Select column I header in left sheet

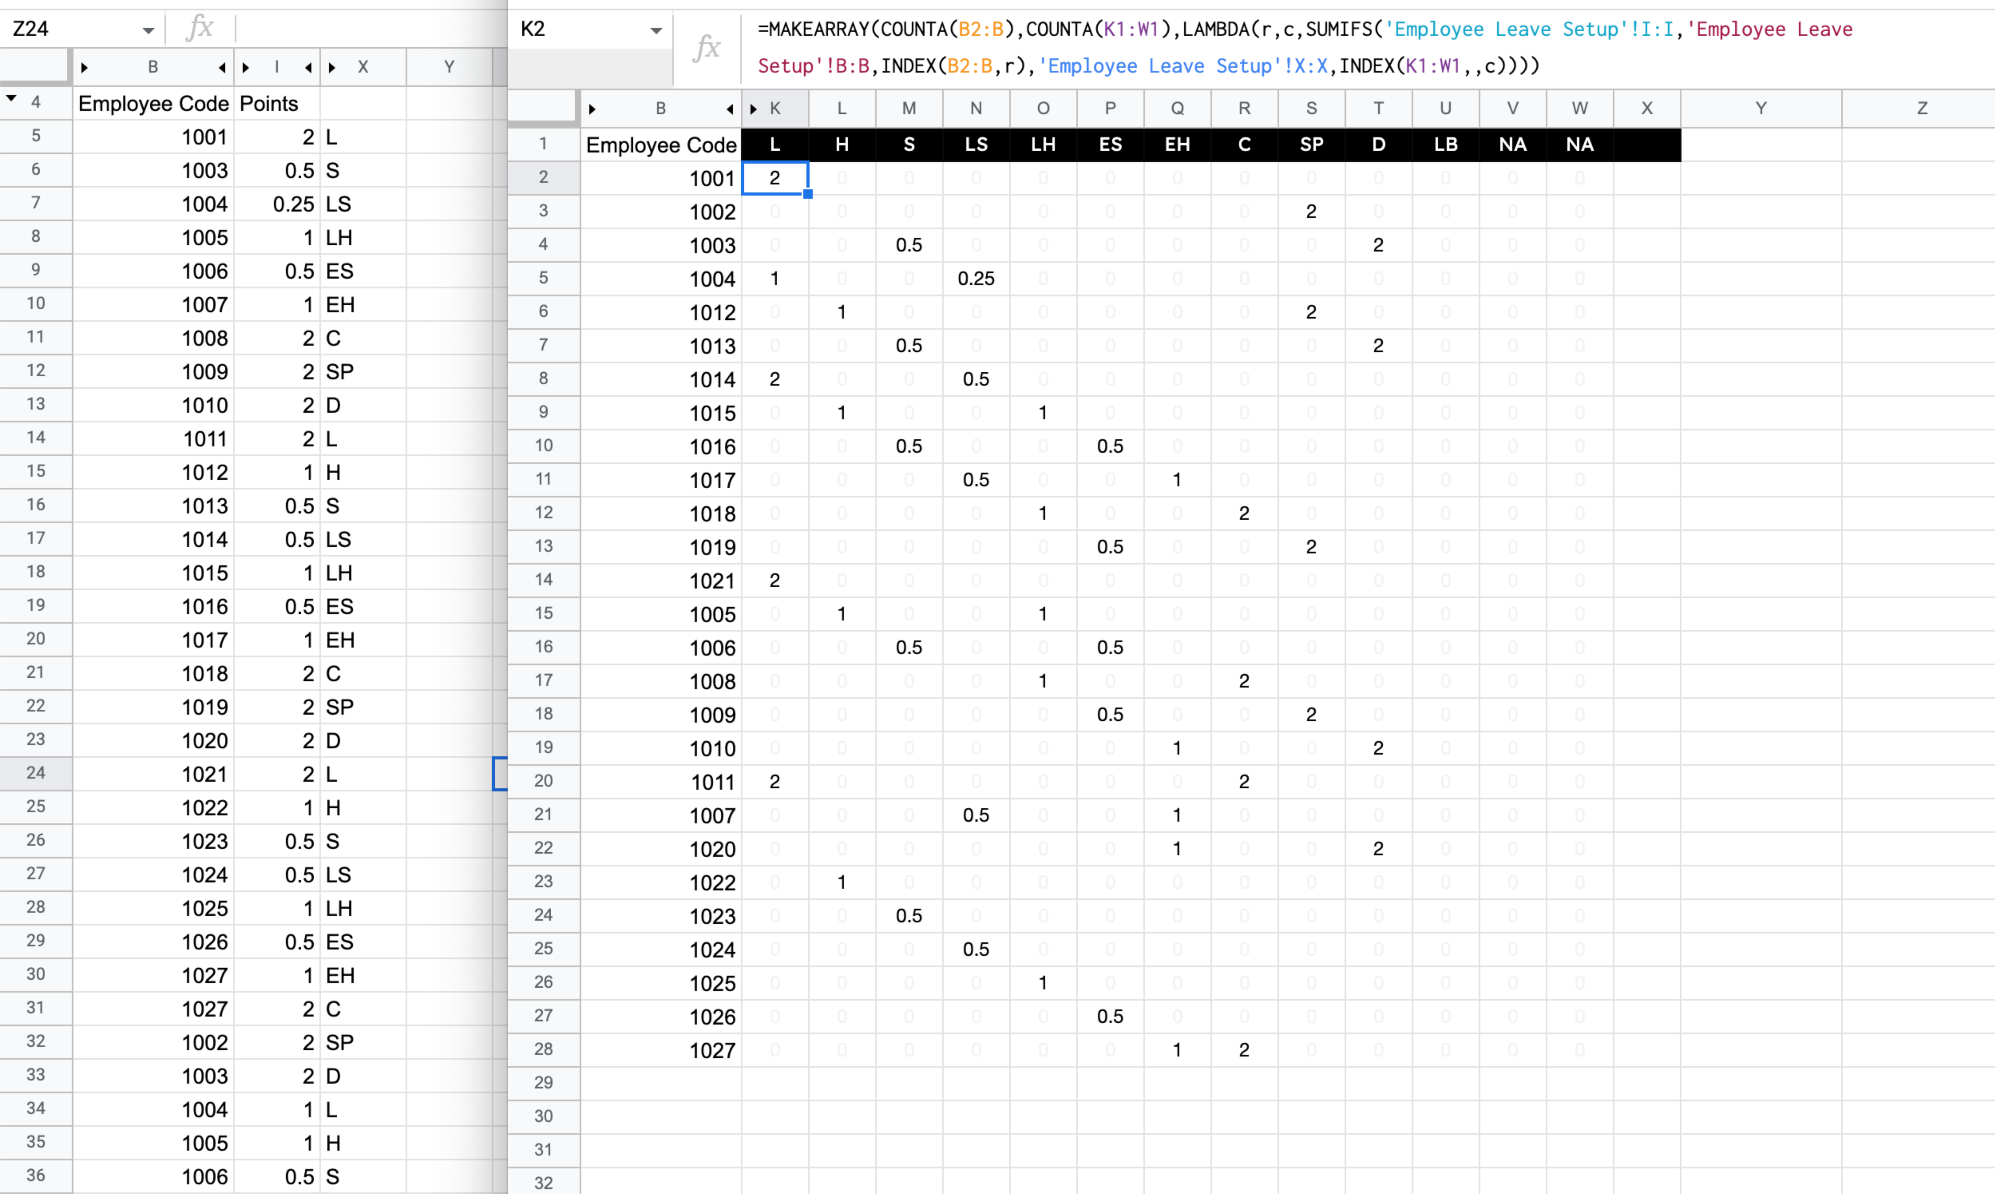277,68
